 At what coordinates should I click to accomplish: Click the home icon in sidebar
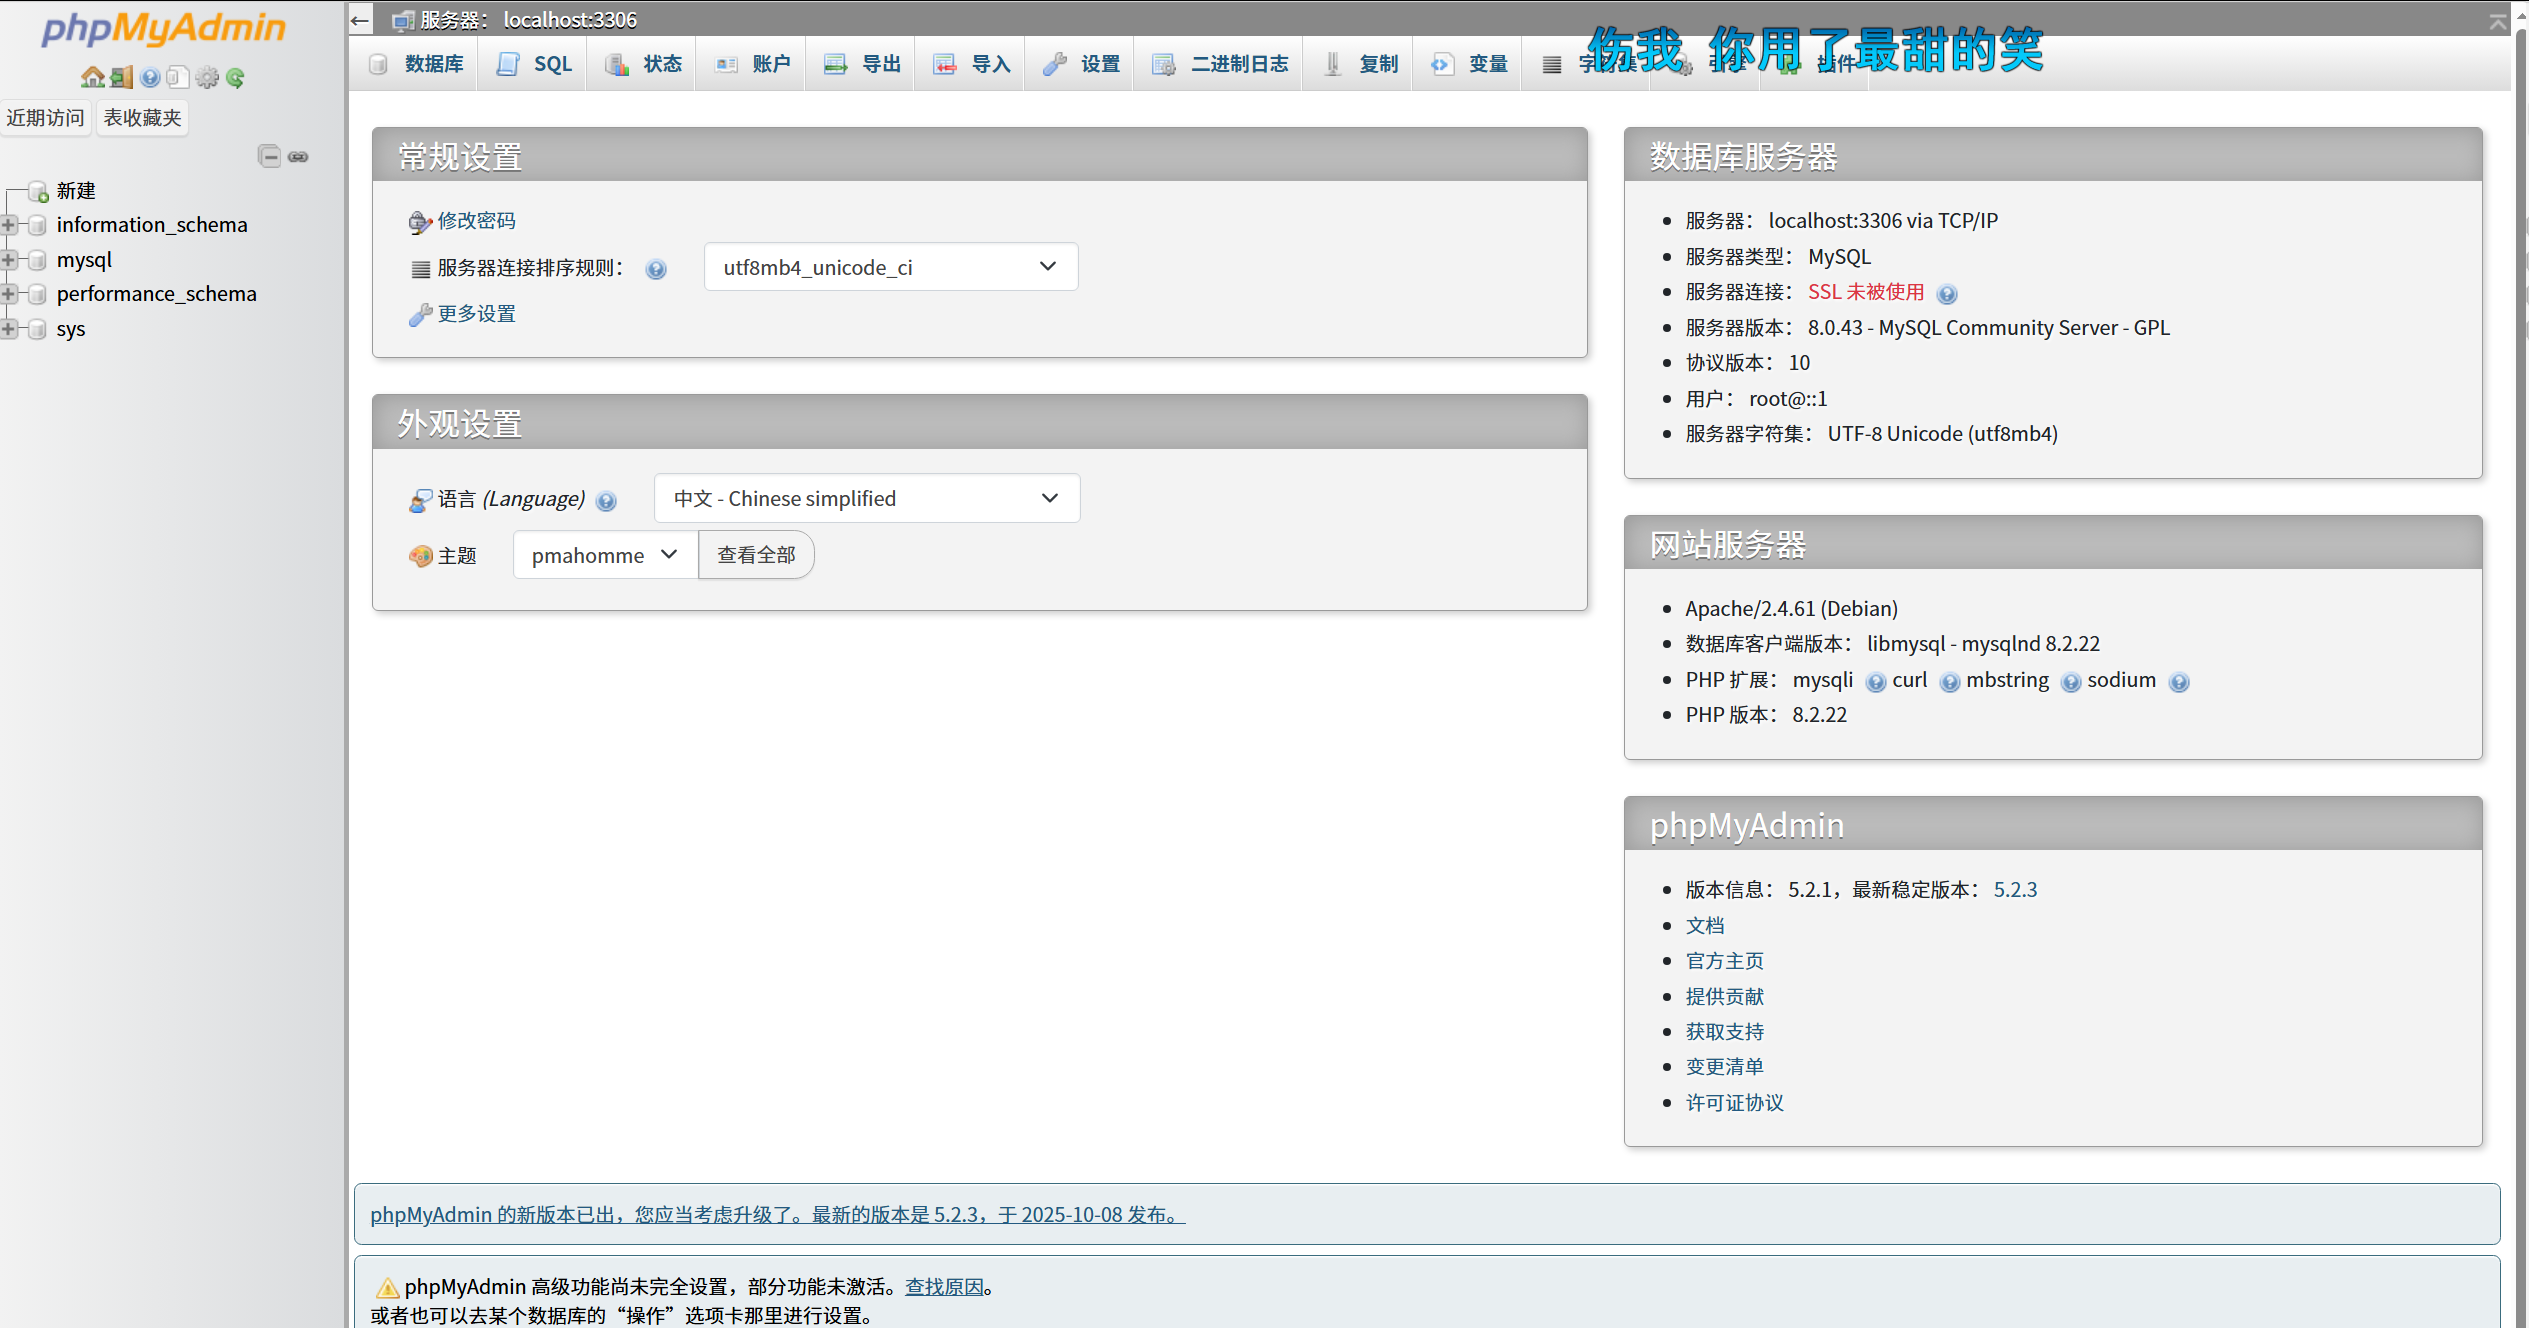click(92, 77)
